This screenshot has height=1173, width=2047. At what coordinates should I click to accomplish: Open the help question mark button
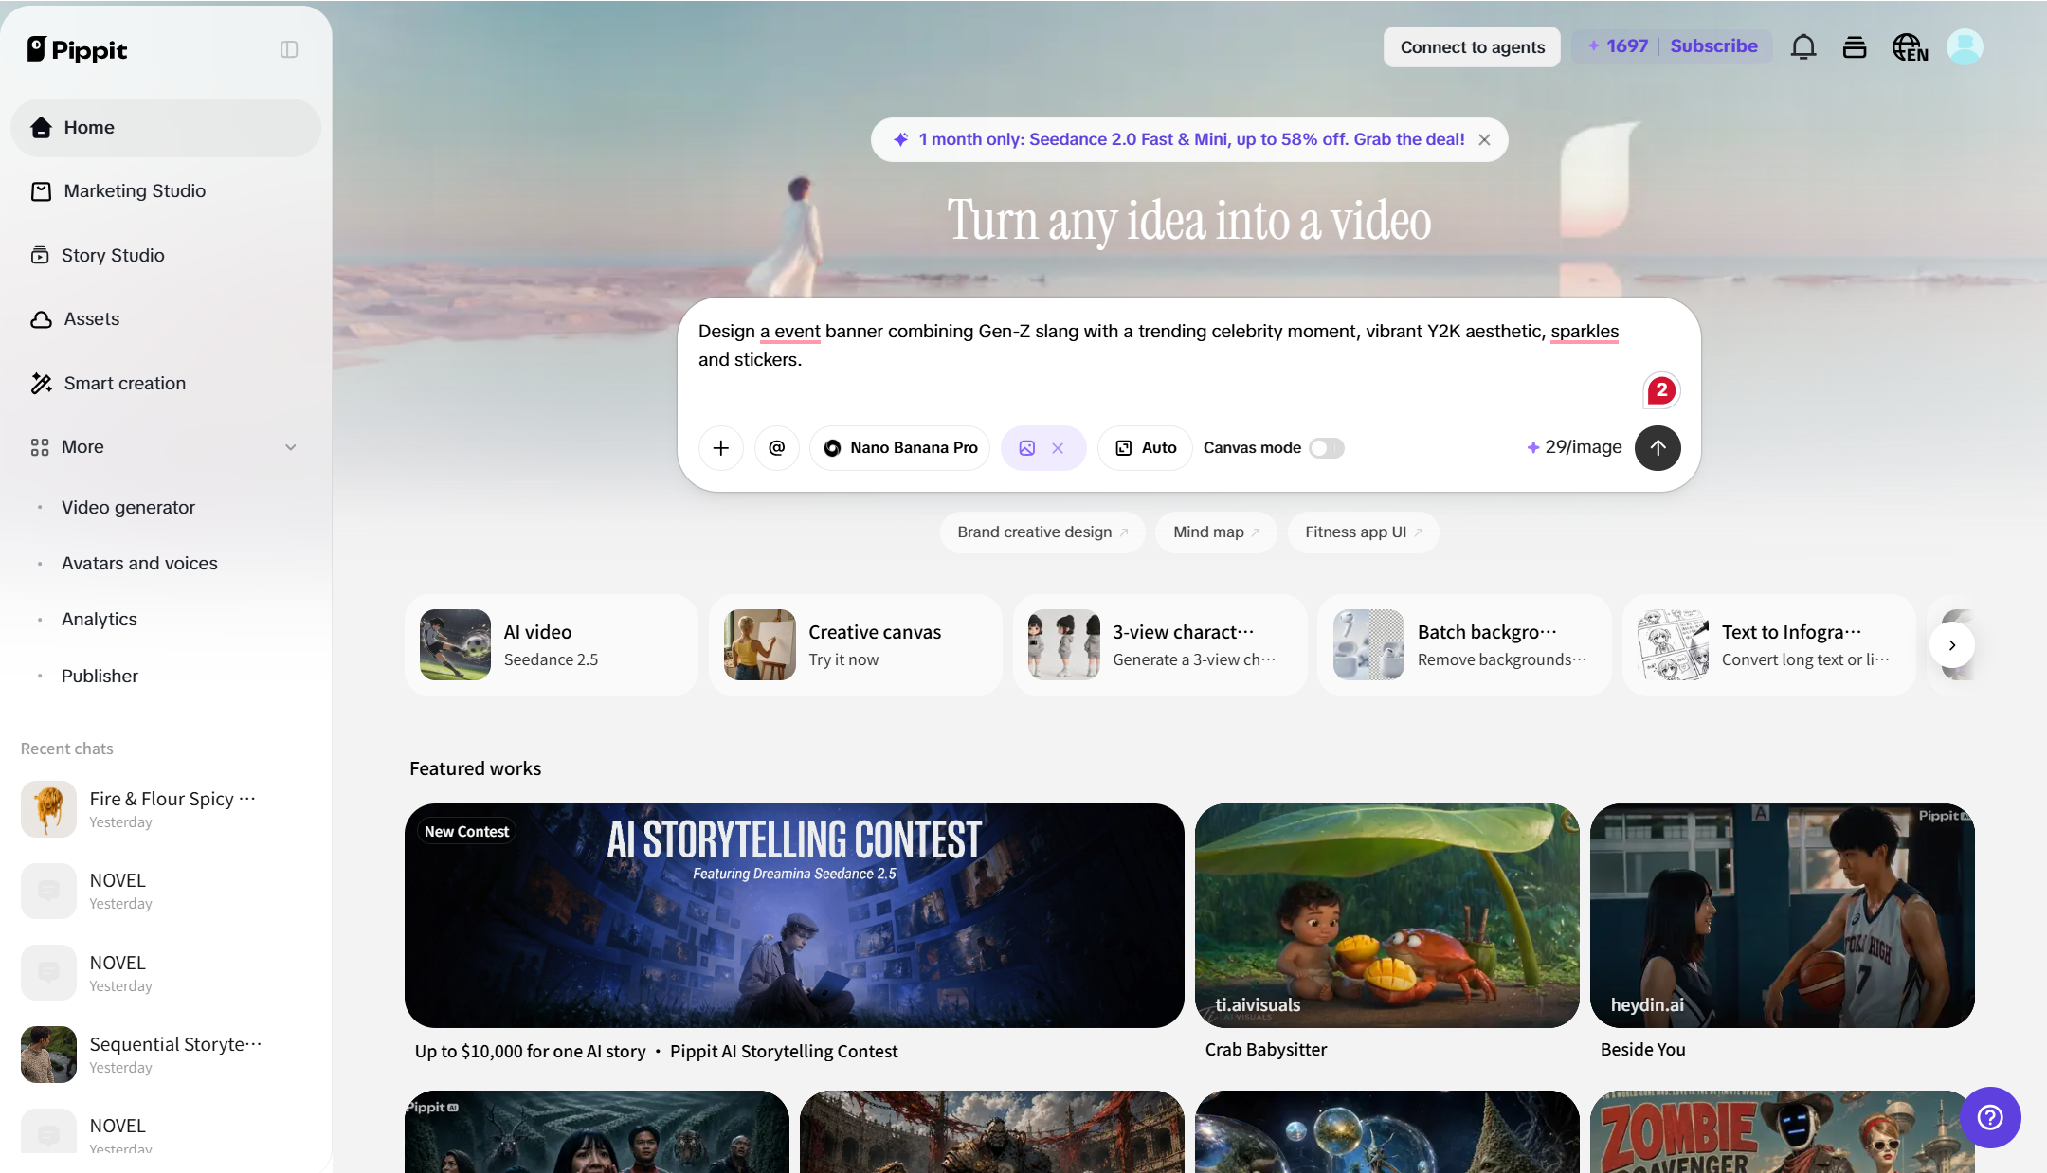[x=1990, y=1117]
